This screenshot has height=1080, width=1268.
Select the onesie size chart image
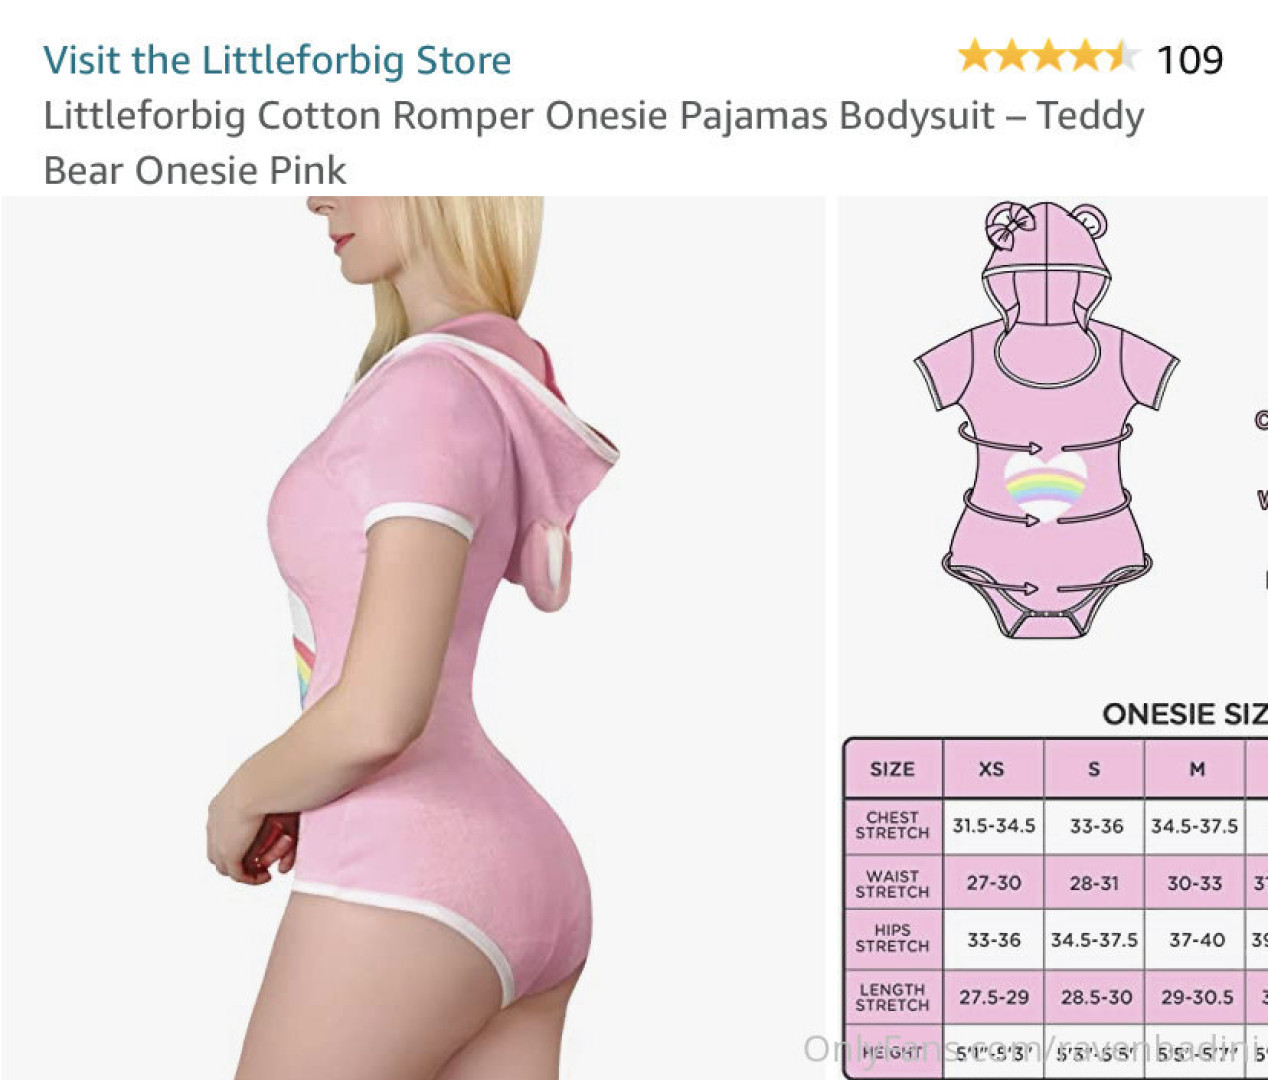coord(1053,637)
